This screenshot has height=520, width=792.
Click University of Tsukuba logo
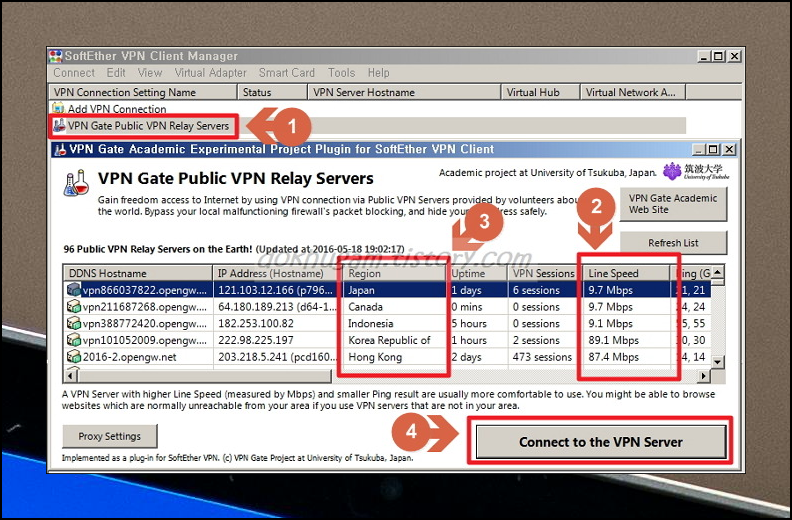[696, 171]
